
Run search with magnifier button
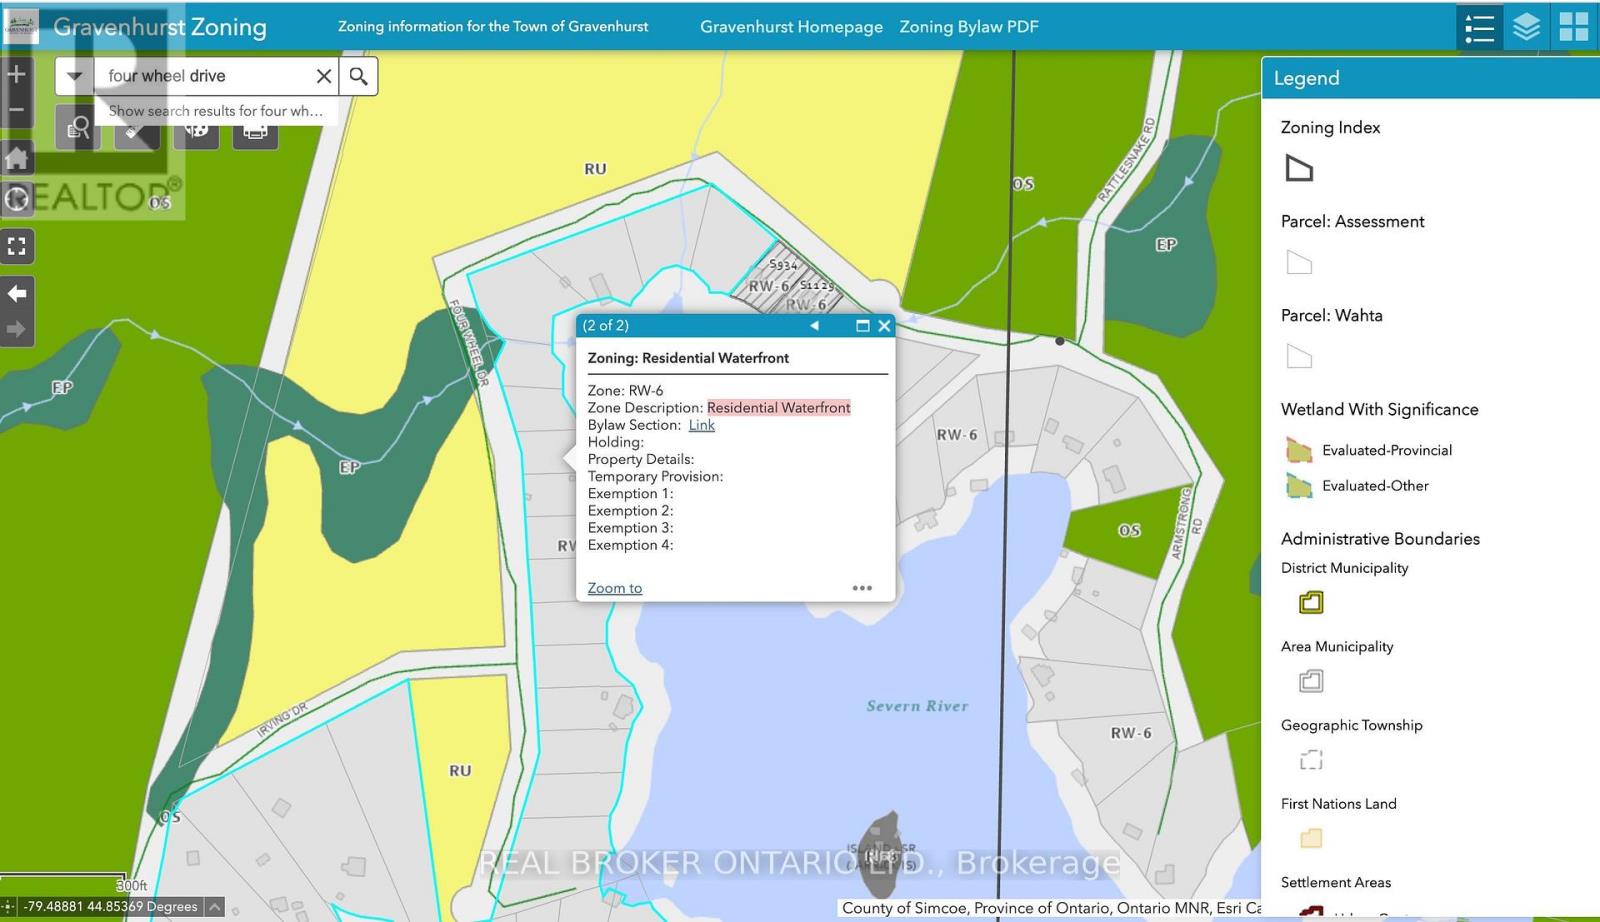point(358,76)
